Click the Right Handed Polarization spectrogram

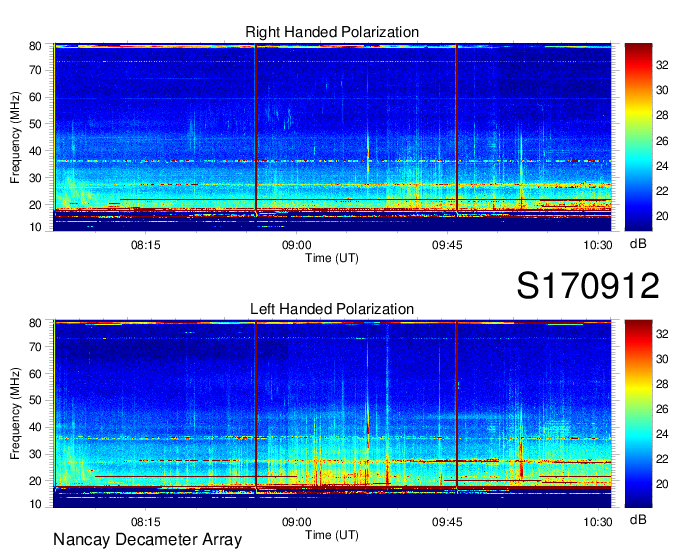[332, 137]
